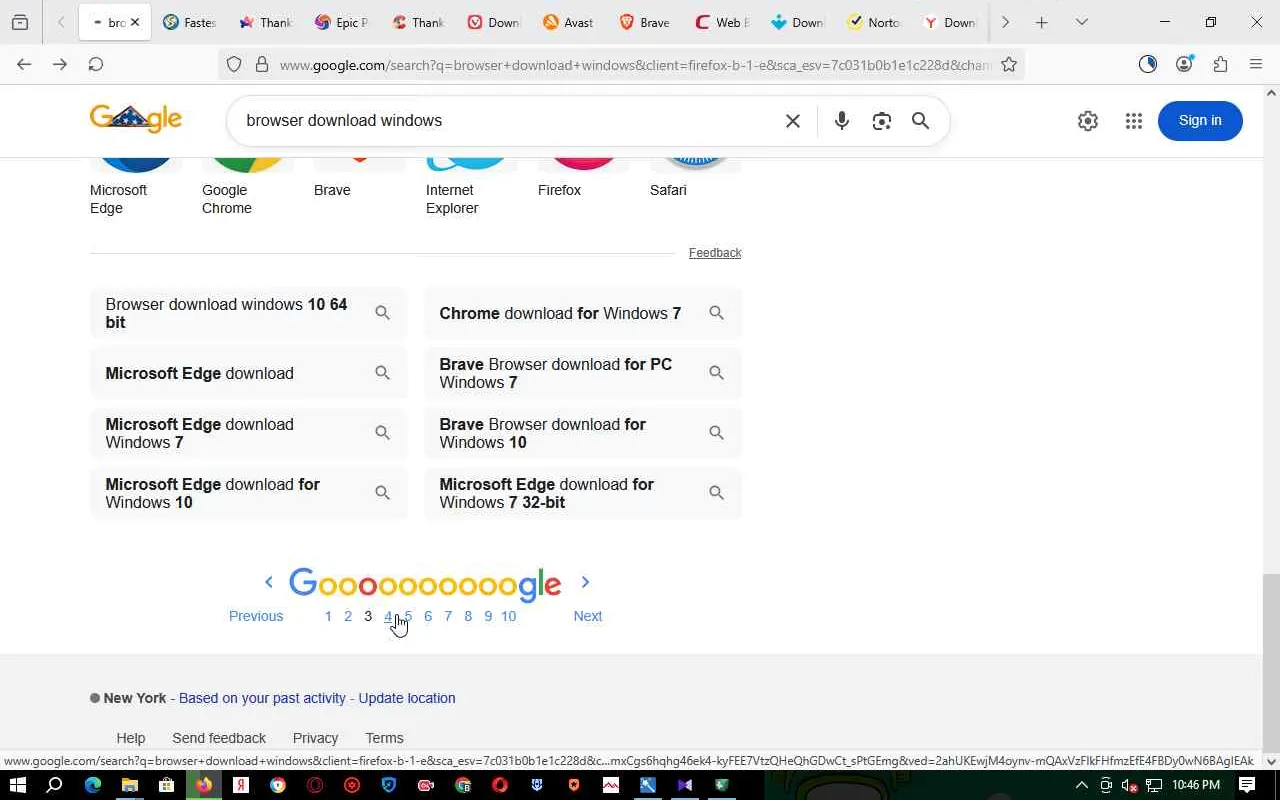Viewport: 1280px width, 800px height.
Task: Bookmark this page with the star icon
Action: pyautogui.click(x=1009, y=65)
